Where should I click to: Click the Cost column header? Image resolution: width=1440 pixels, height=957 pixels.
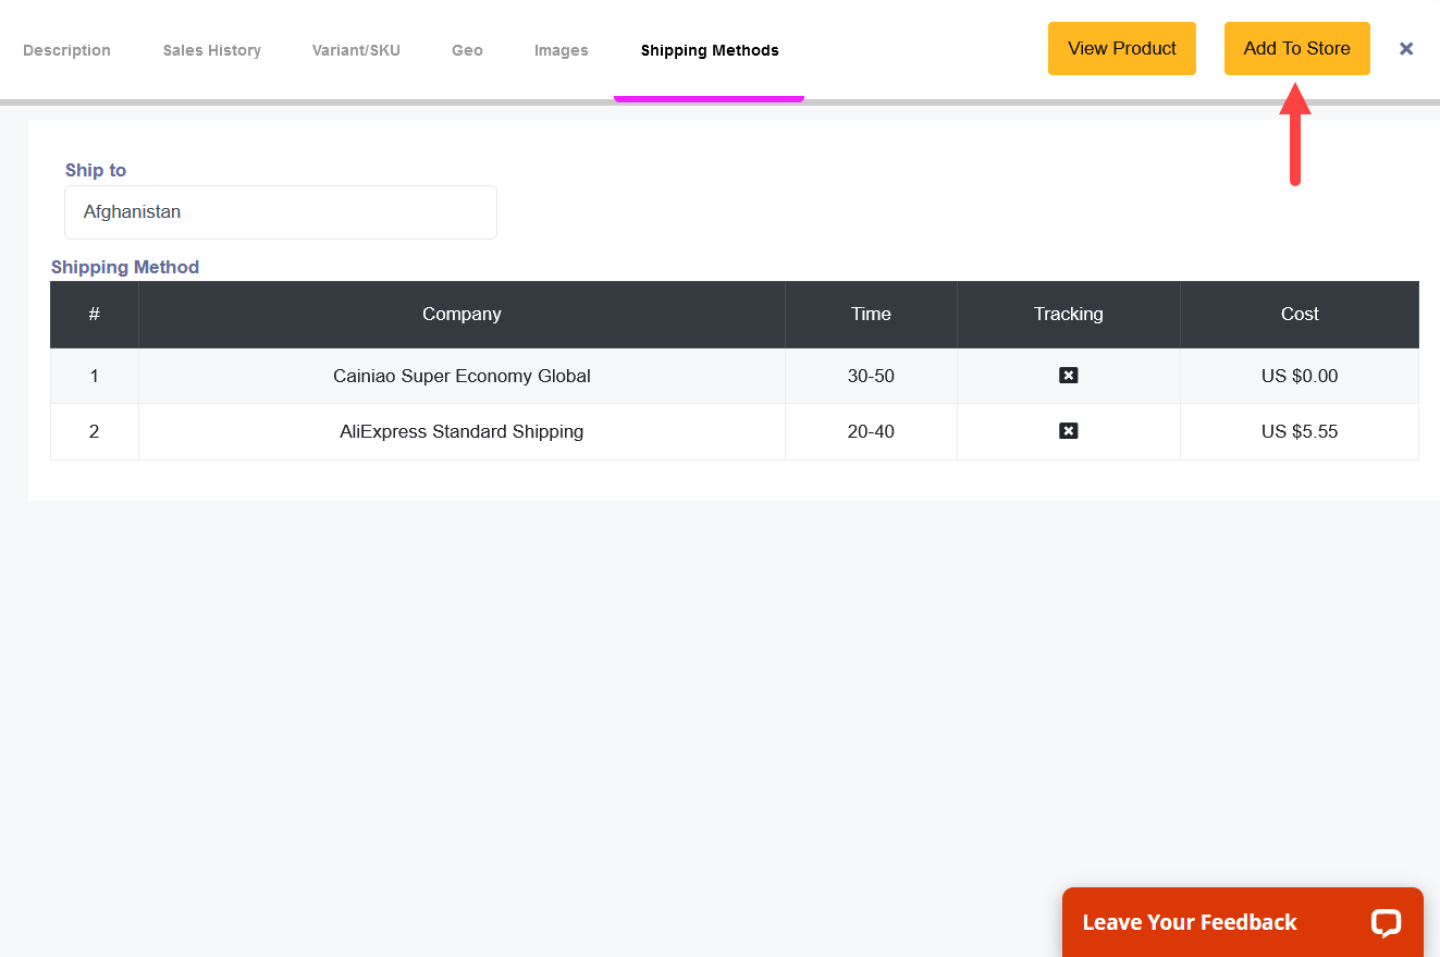pyautogui.click(x=1299, y=314)
